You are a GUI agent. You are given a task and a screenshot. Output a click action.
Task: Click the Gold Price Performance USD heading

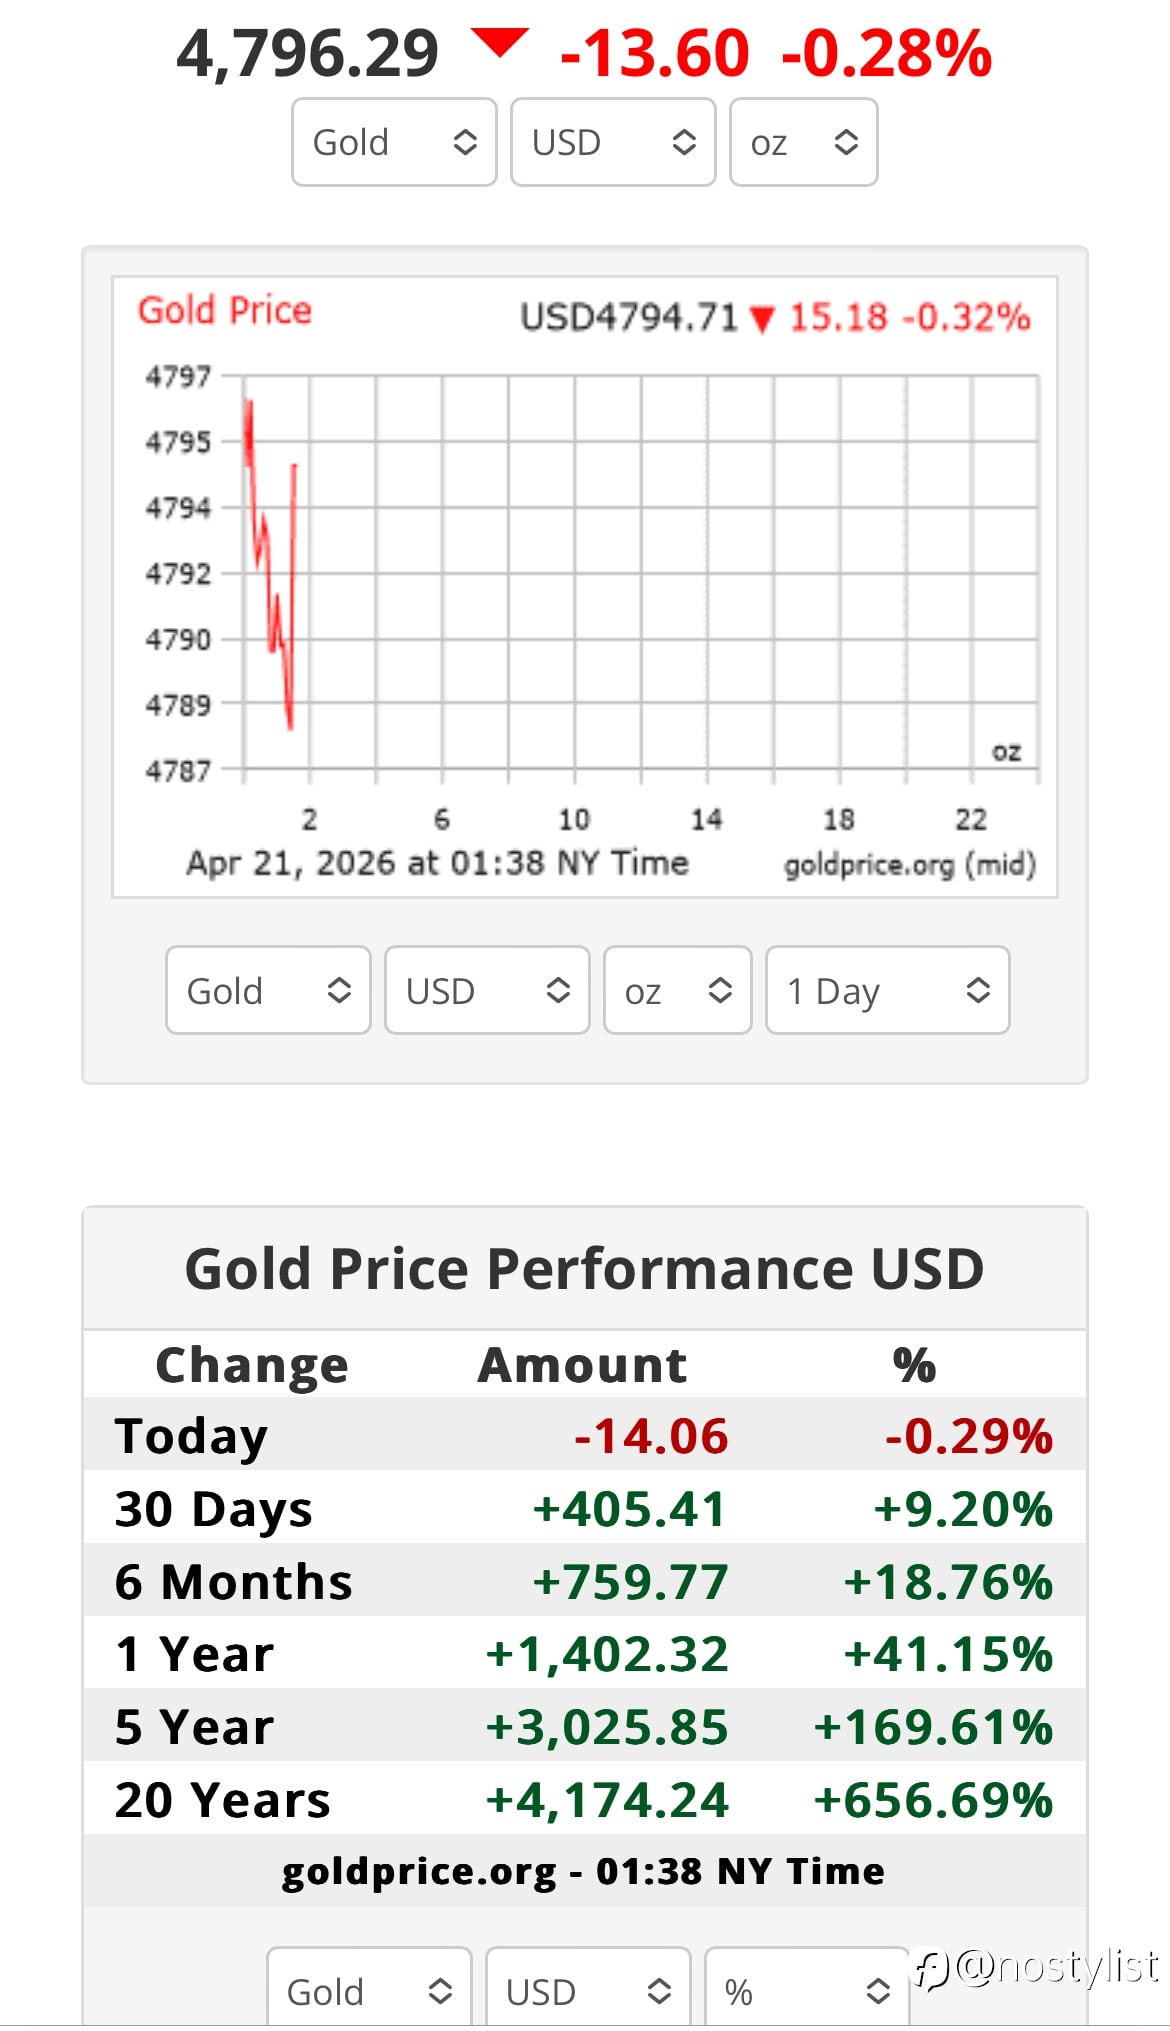point(585,1269)
